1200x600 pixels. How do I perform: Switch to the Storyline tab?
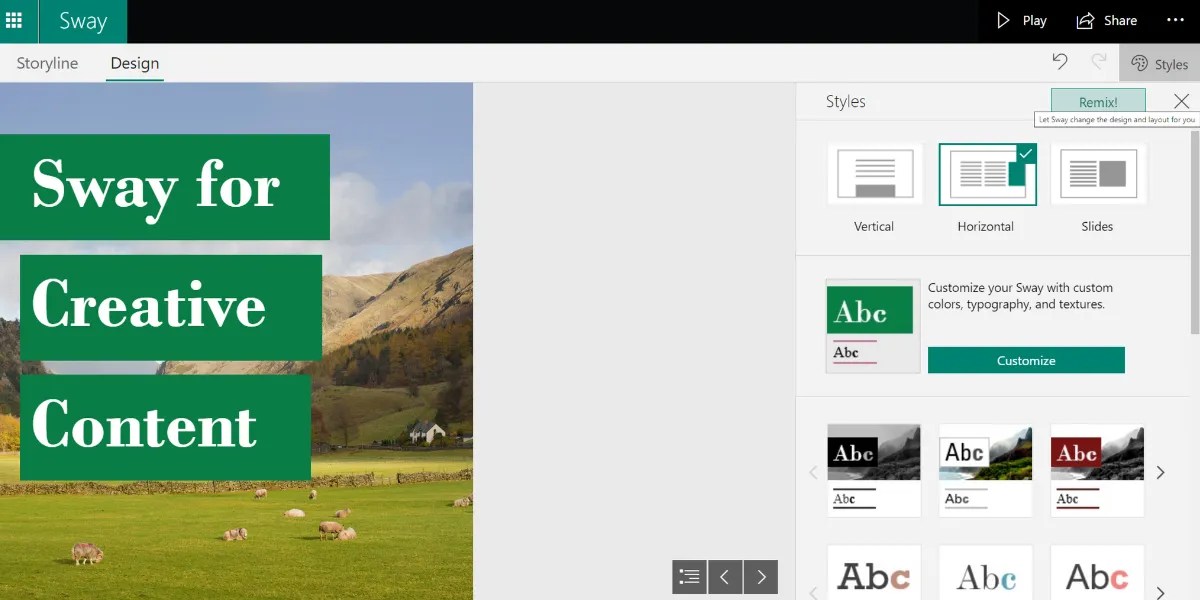(x=46, y=63)
